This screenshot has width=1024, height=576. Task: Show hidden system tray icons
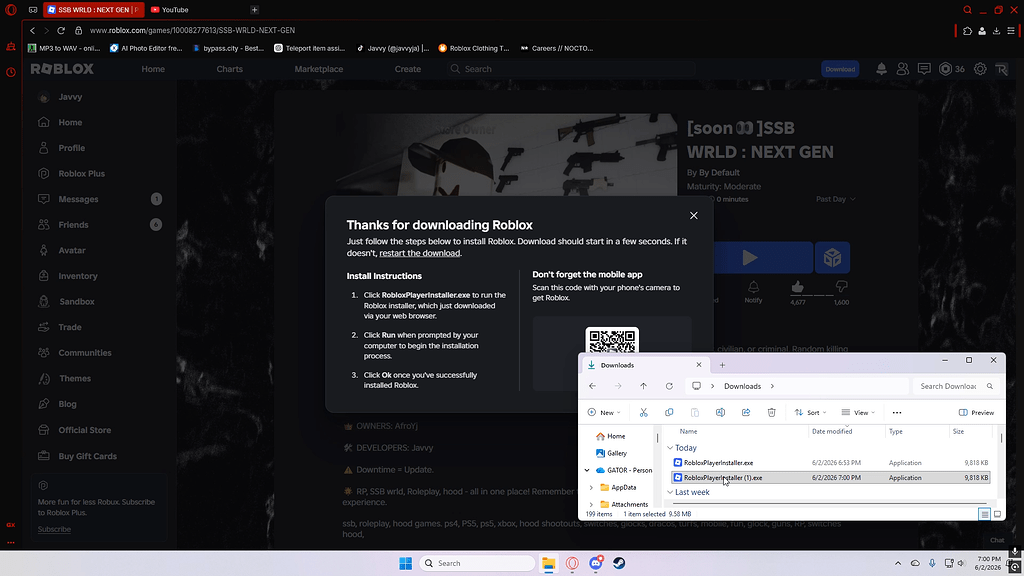click(x=898, y=563)
